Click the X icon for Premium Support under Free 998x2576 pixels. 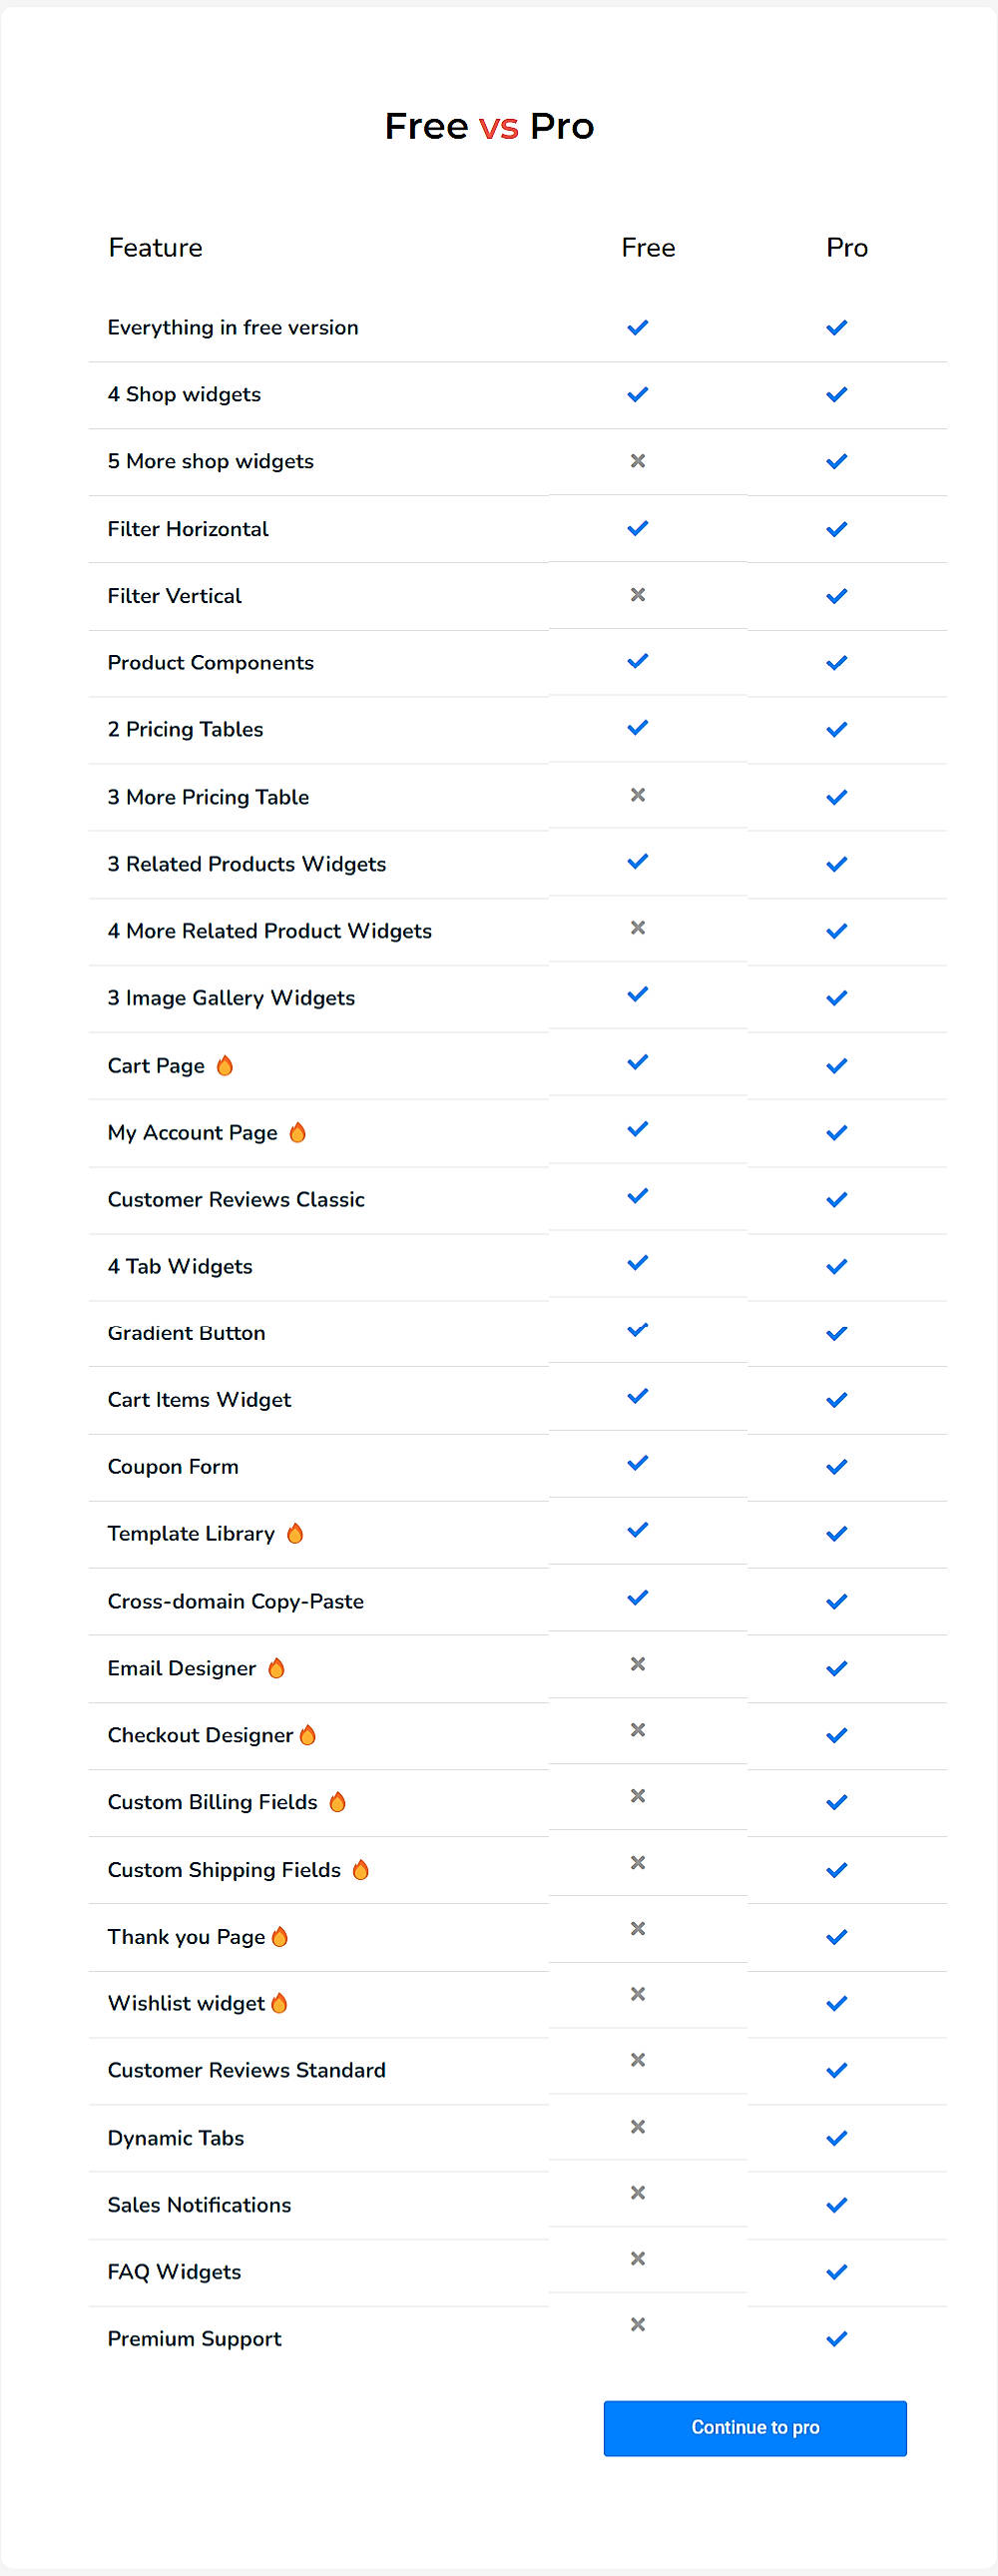tap(638, 2323)
